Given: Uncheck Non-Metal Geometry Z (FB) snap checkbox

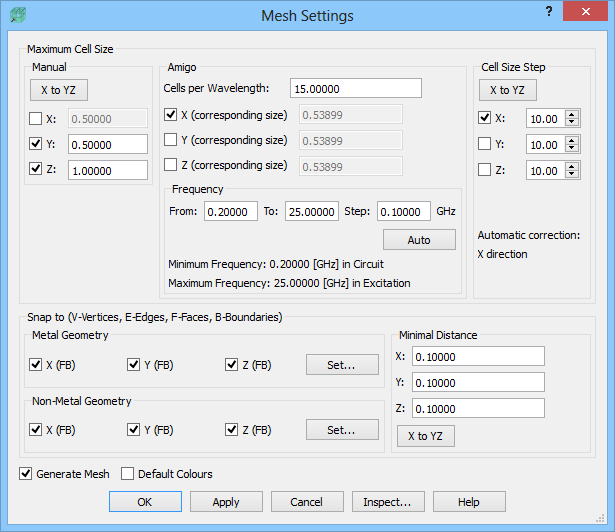Looking at the screenshot, I should (x=232, y=430).
